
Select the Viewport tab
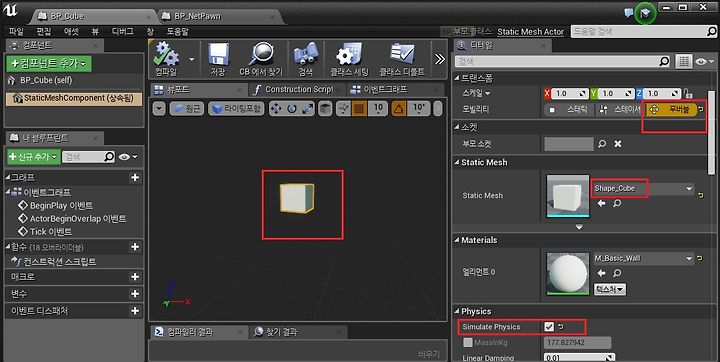[178, 90]
